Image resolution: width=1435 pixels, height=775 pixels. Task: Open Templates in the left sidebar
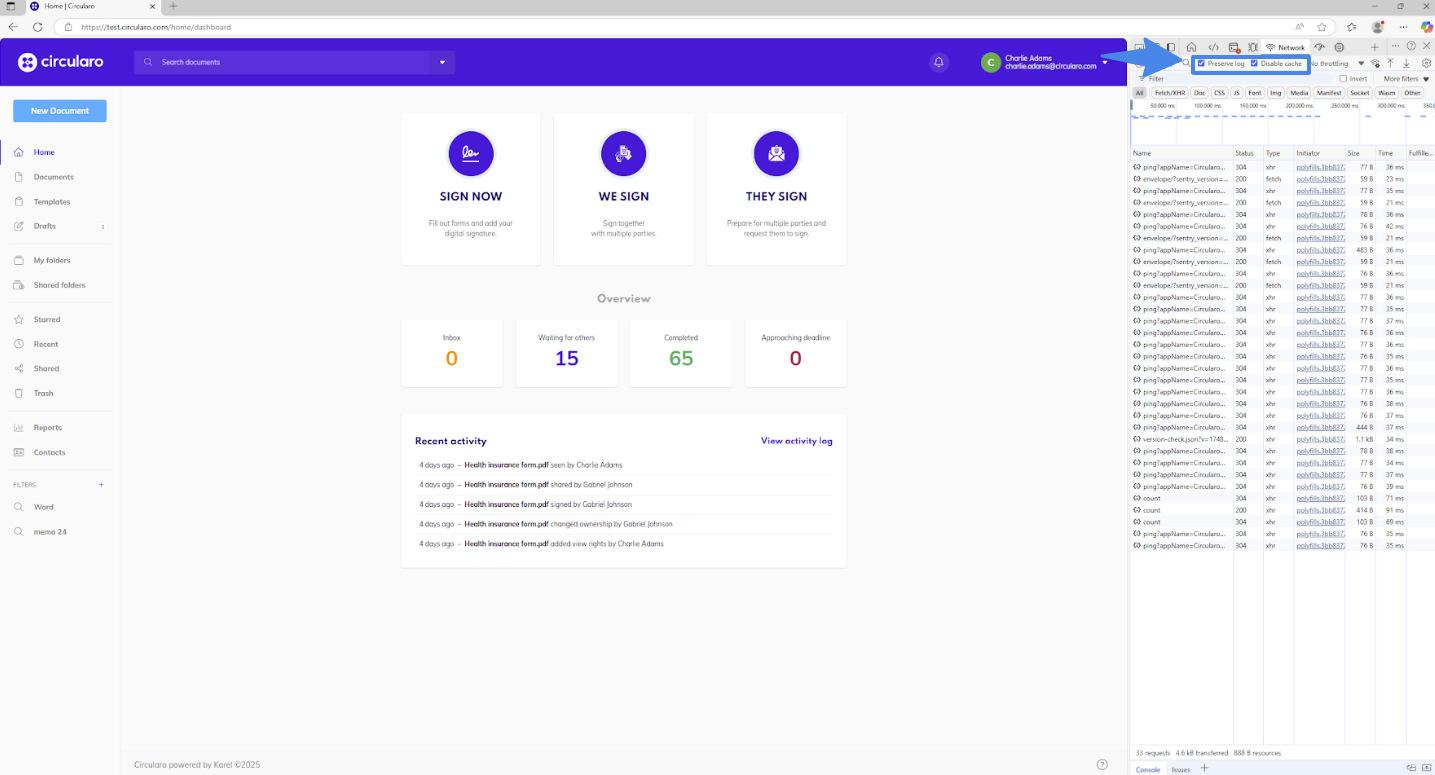[x=52, y=201]
